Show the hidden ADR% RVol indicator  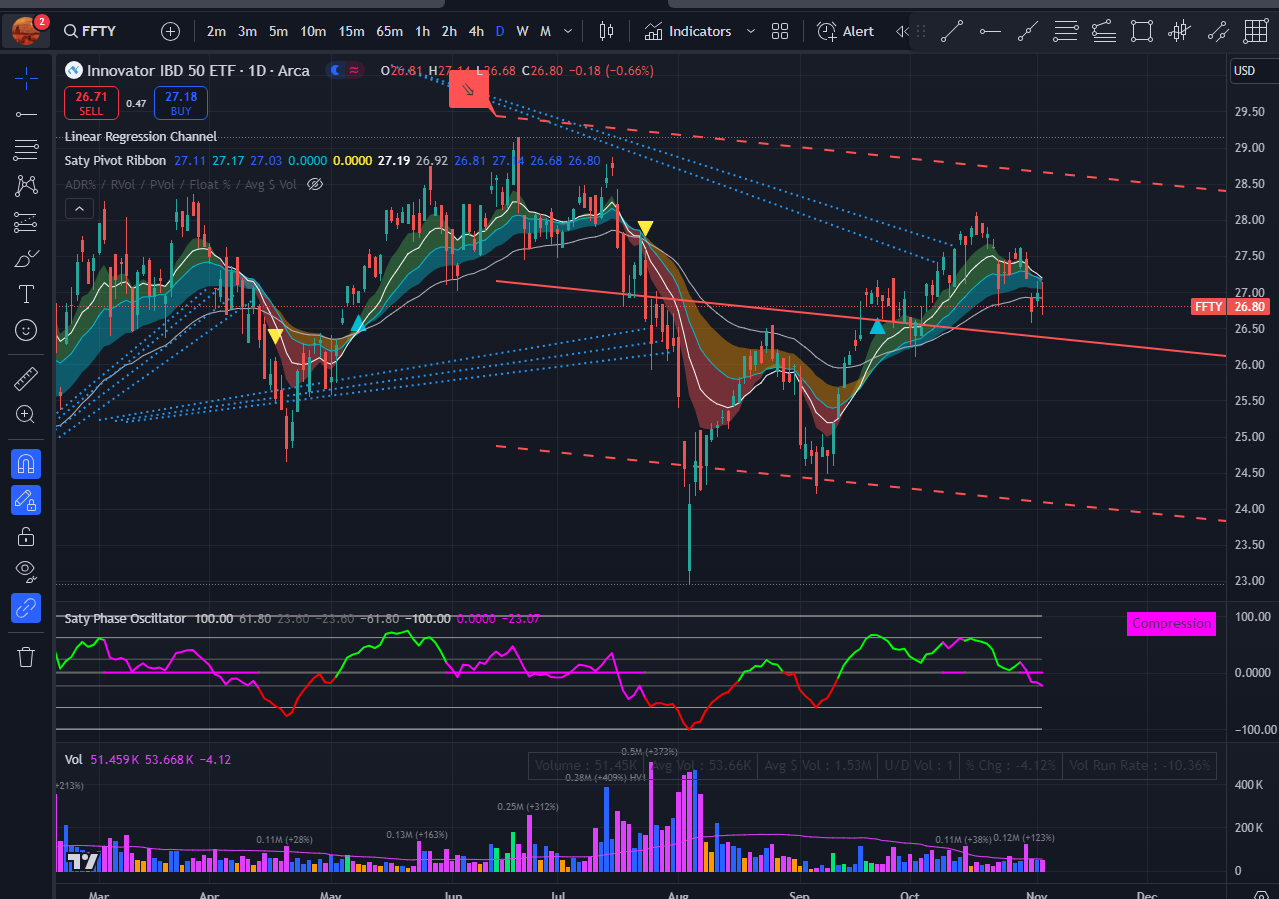[x=314, y=184]
